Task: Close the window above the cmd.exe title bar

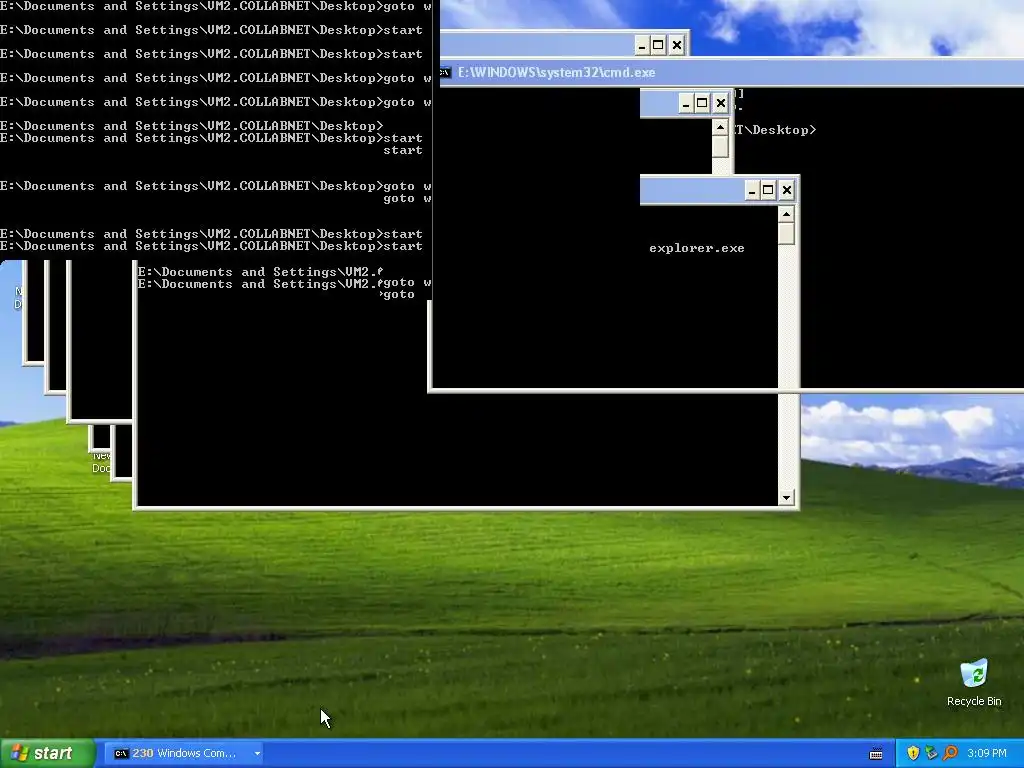Action: (677, 45)
